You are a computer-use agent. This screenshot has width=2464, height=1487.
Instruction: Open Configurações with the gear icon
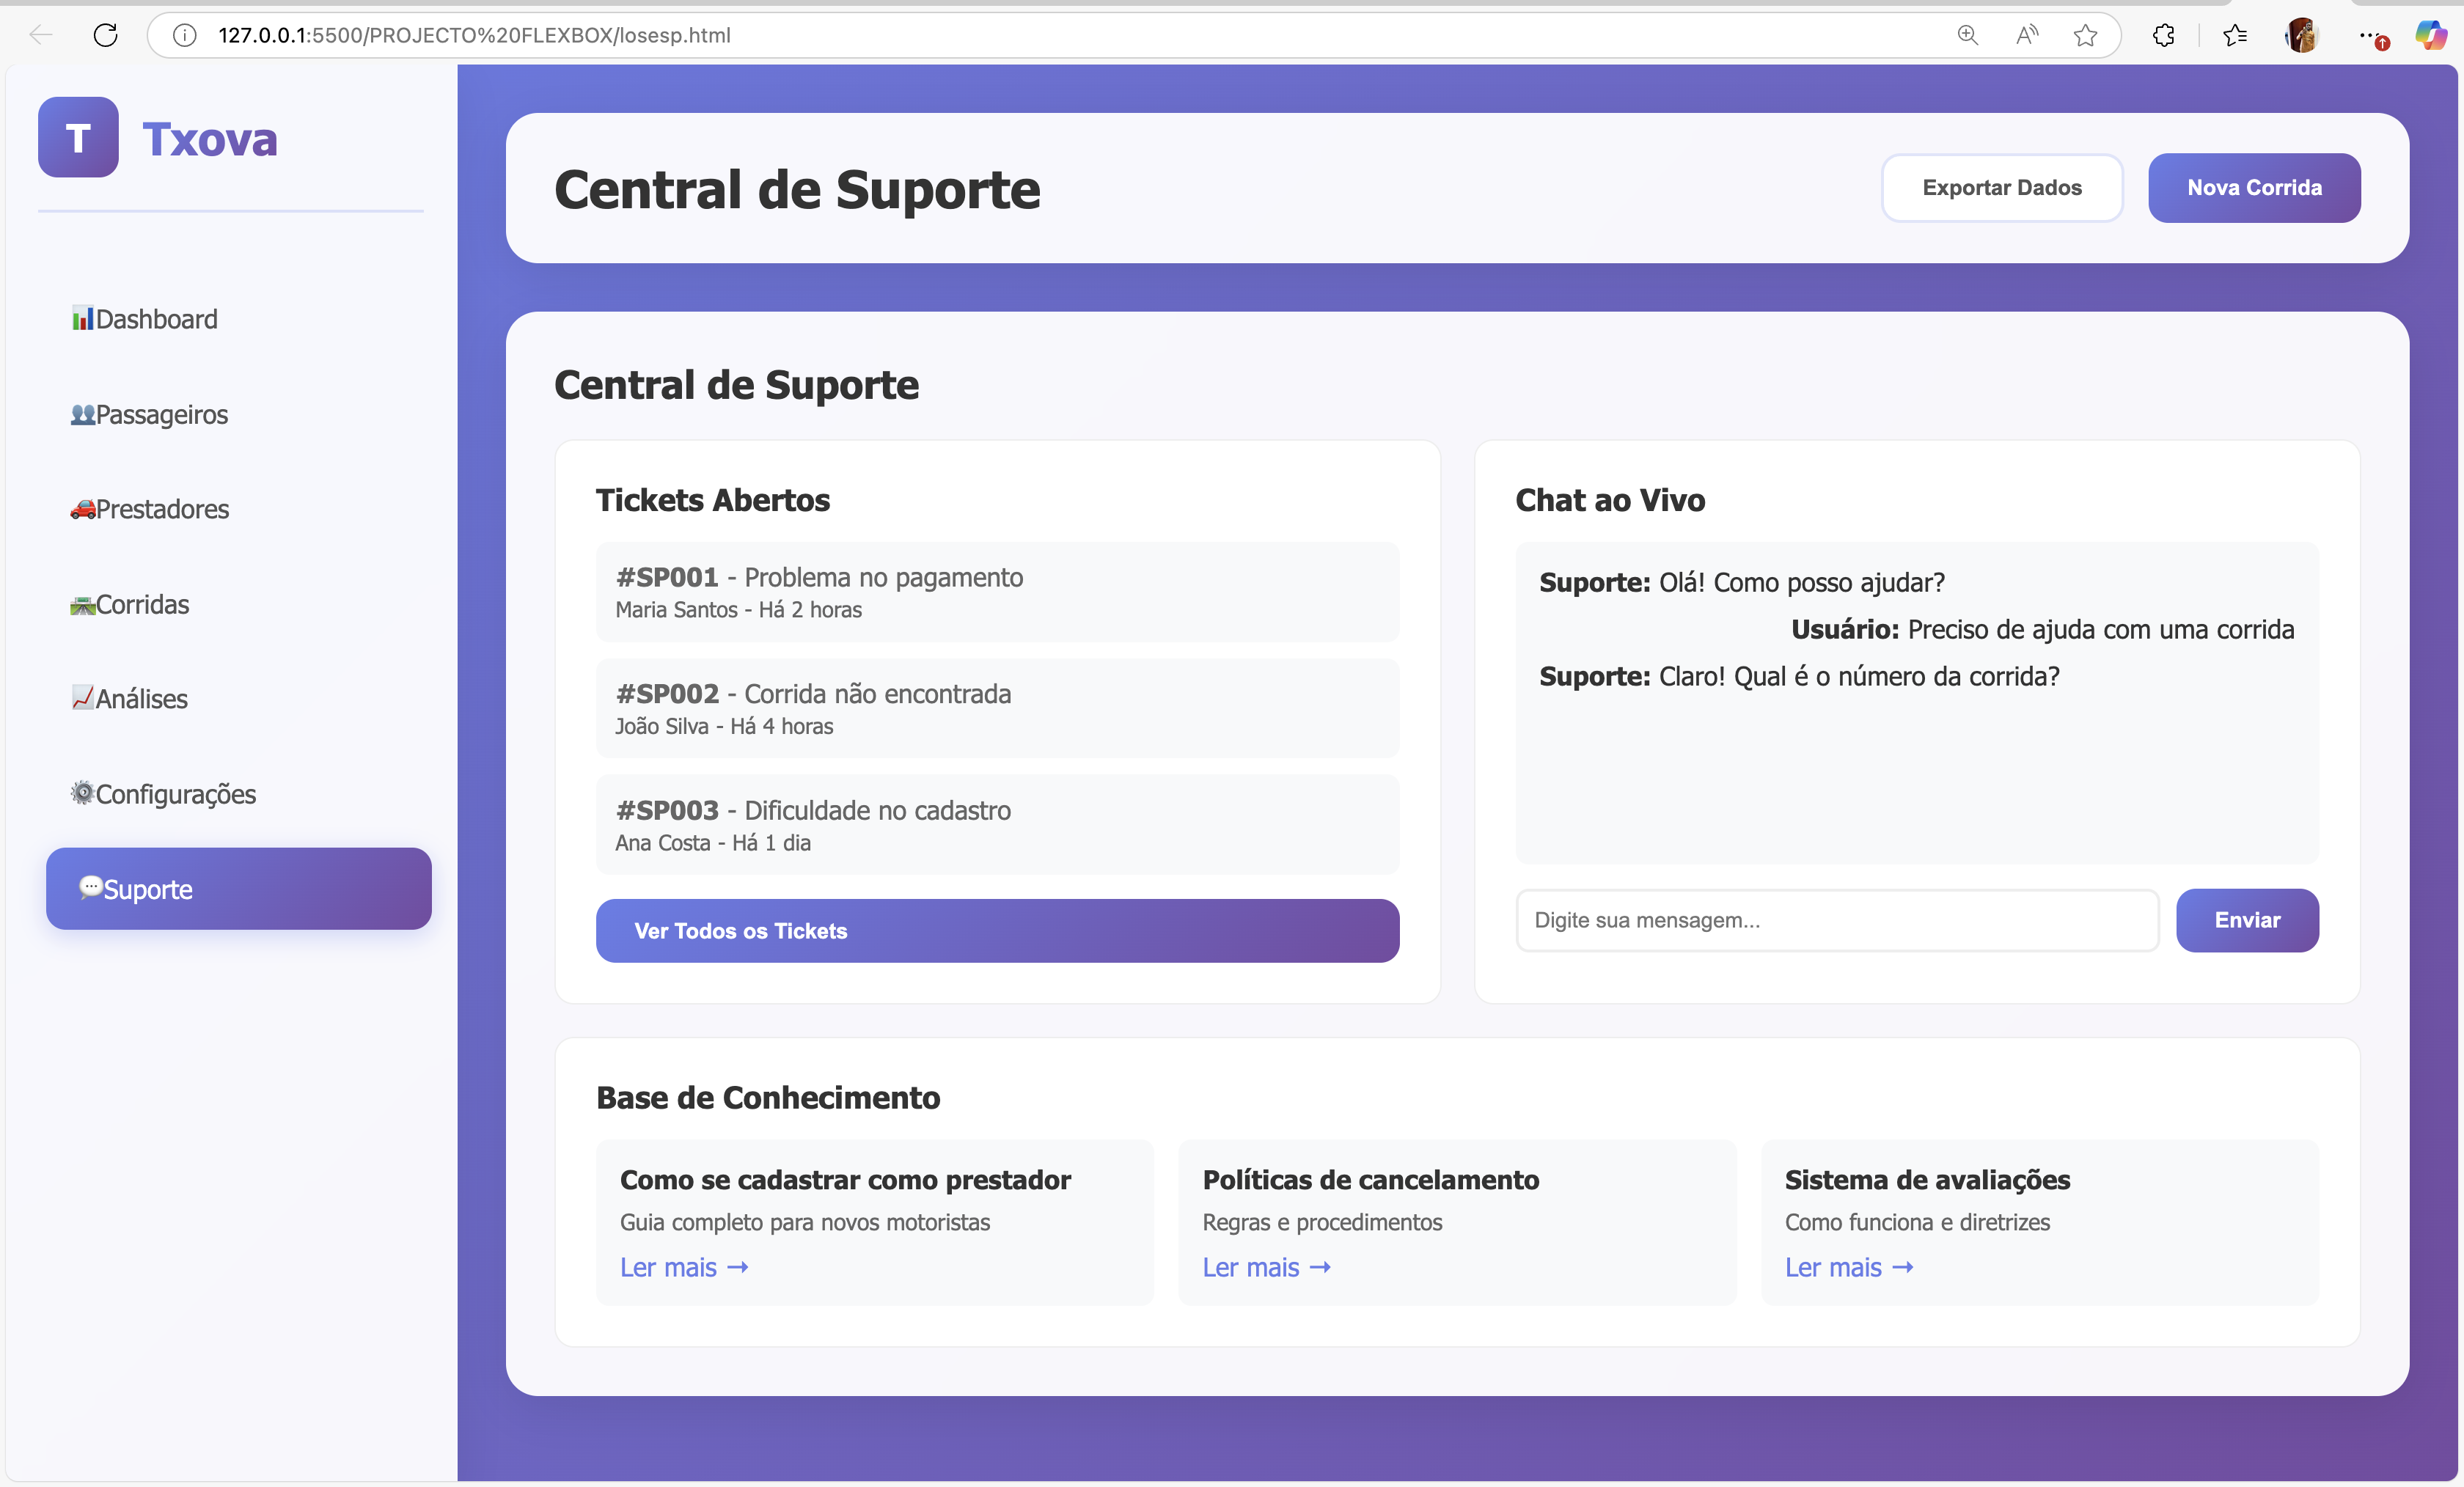pyautogui.click(x=84, y=793)
